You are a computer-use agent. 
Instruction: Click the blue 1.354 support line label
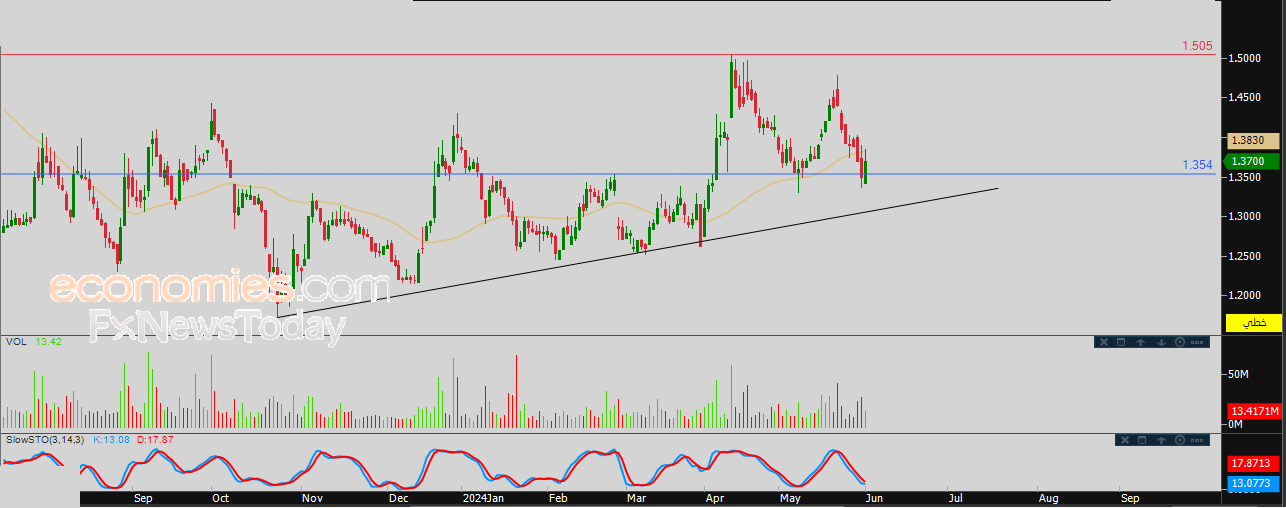click(1198, 165)
